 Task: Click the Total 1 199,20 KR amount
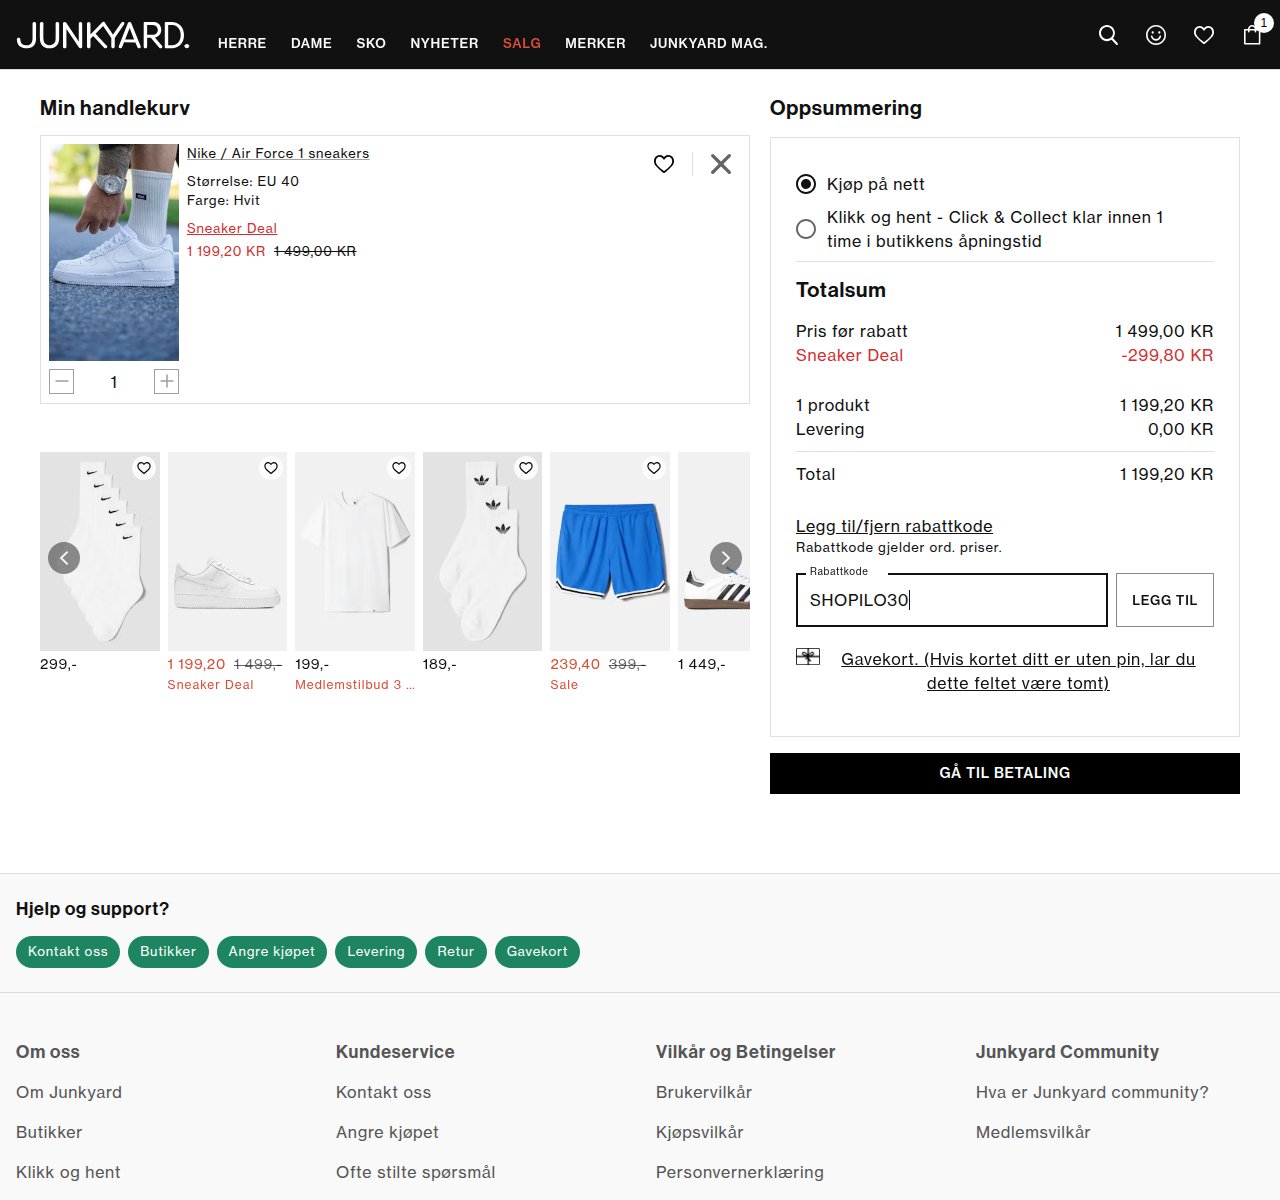(1166, 474)
